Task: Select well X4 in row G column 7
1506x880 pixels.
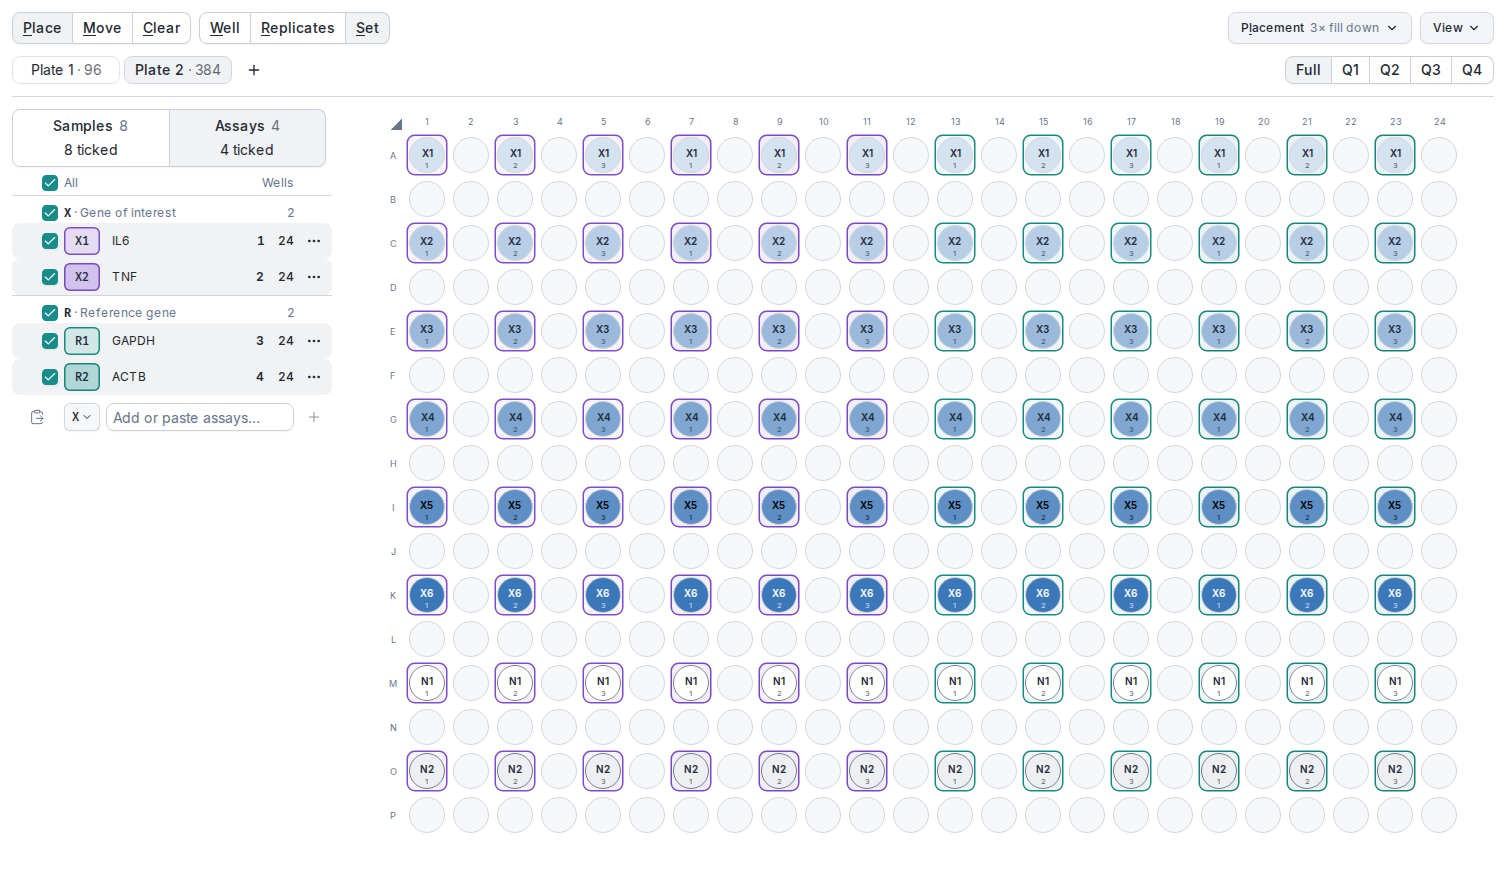Action: (691, 419)
